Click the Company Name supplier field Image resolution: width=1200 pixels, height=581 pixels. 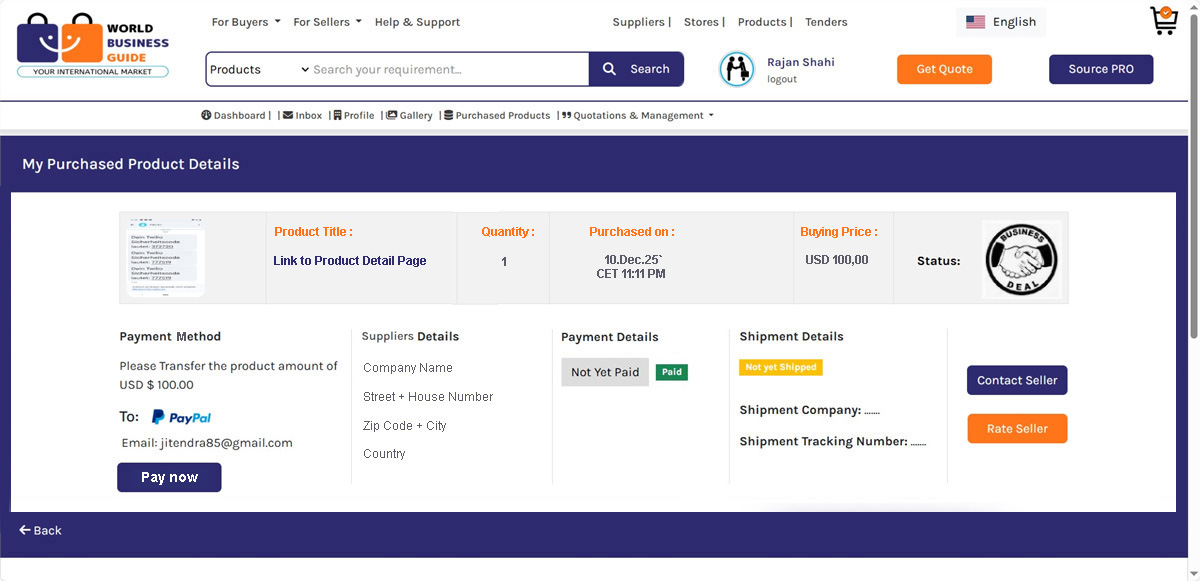pos(408,368)
